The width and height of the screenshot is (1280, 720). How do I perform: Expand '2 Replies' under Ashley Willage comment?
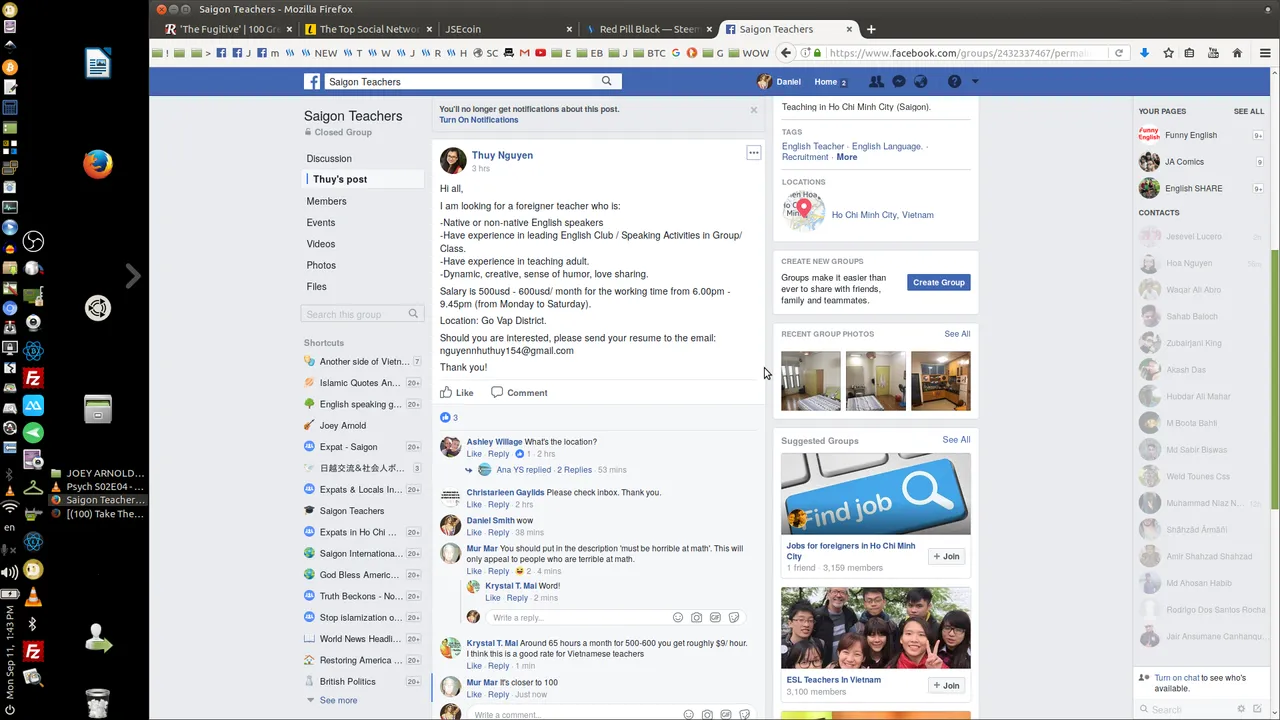pos(574,470)
